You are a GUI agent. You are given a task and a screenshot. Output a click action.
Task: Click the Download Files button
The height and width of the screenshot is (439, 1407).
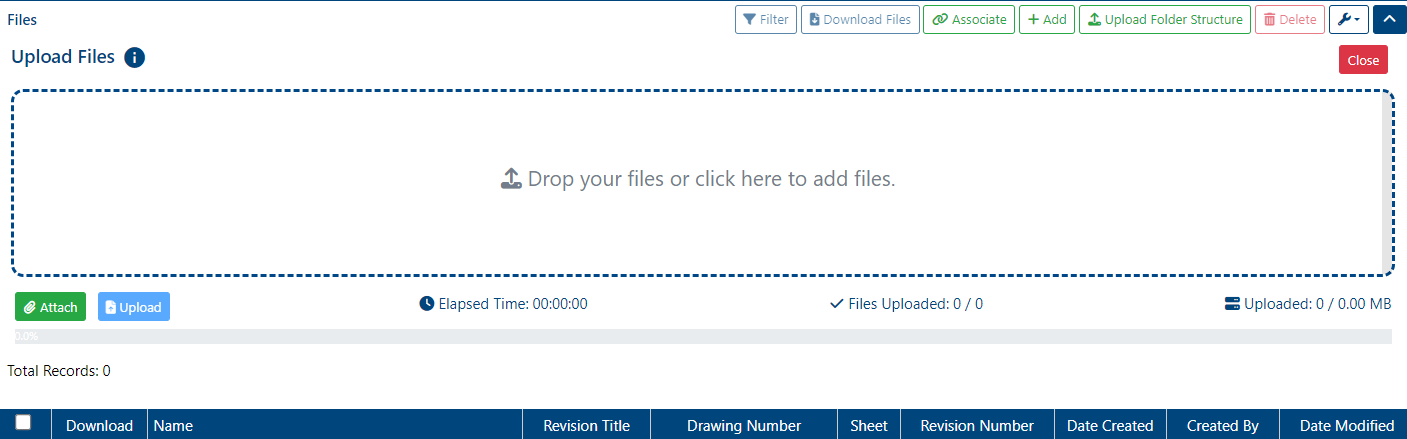860,20
